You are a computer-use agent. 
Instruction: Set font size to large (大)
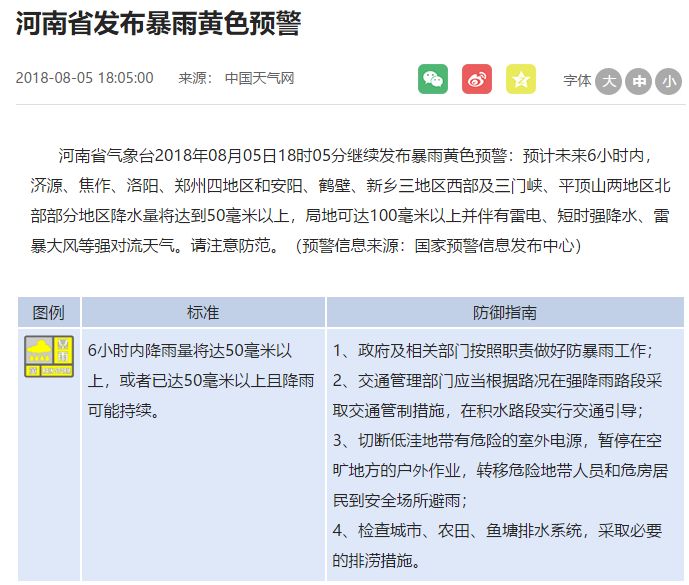pos(609,81)
